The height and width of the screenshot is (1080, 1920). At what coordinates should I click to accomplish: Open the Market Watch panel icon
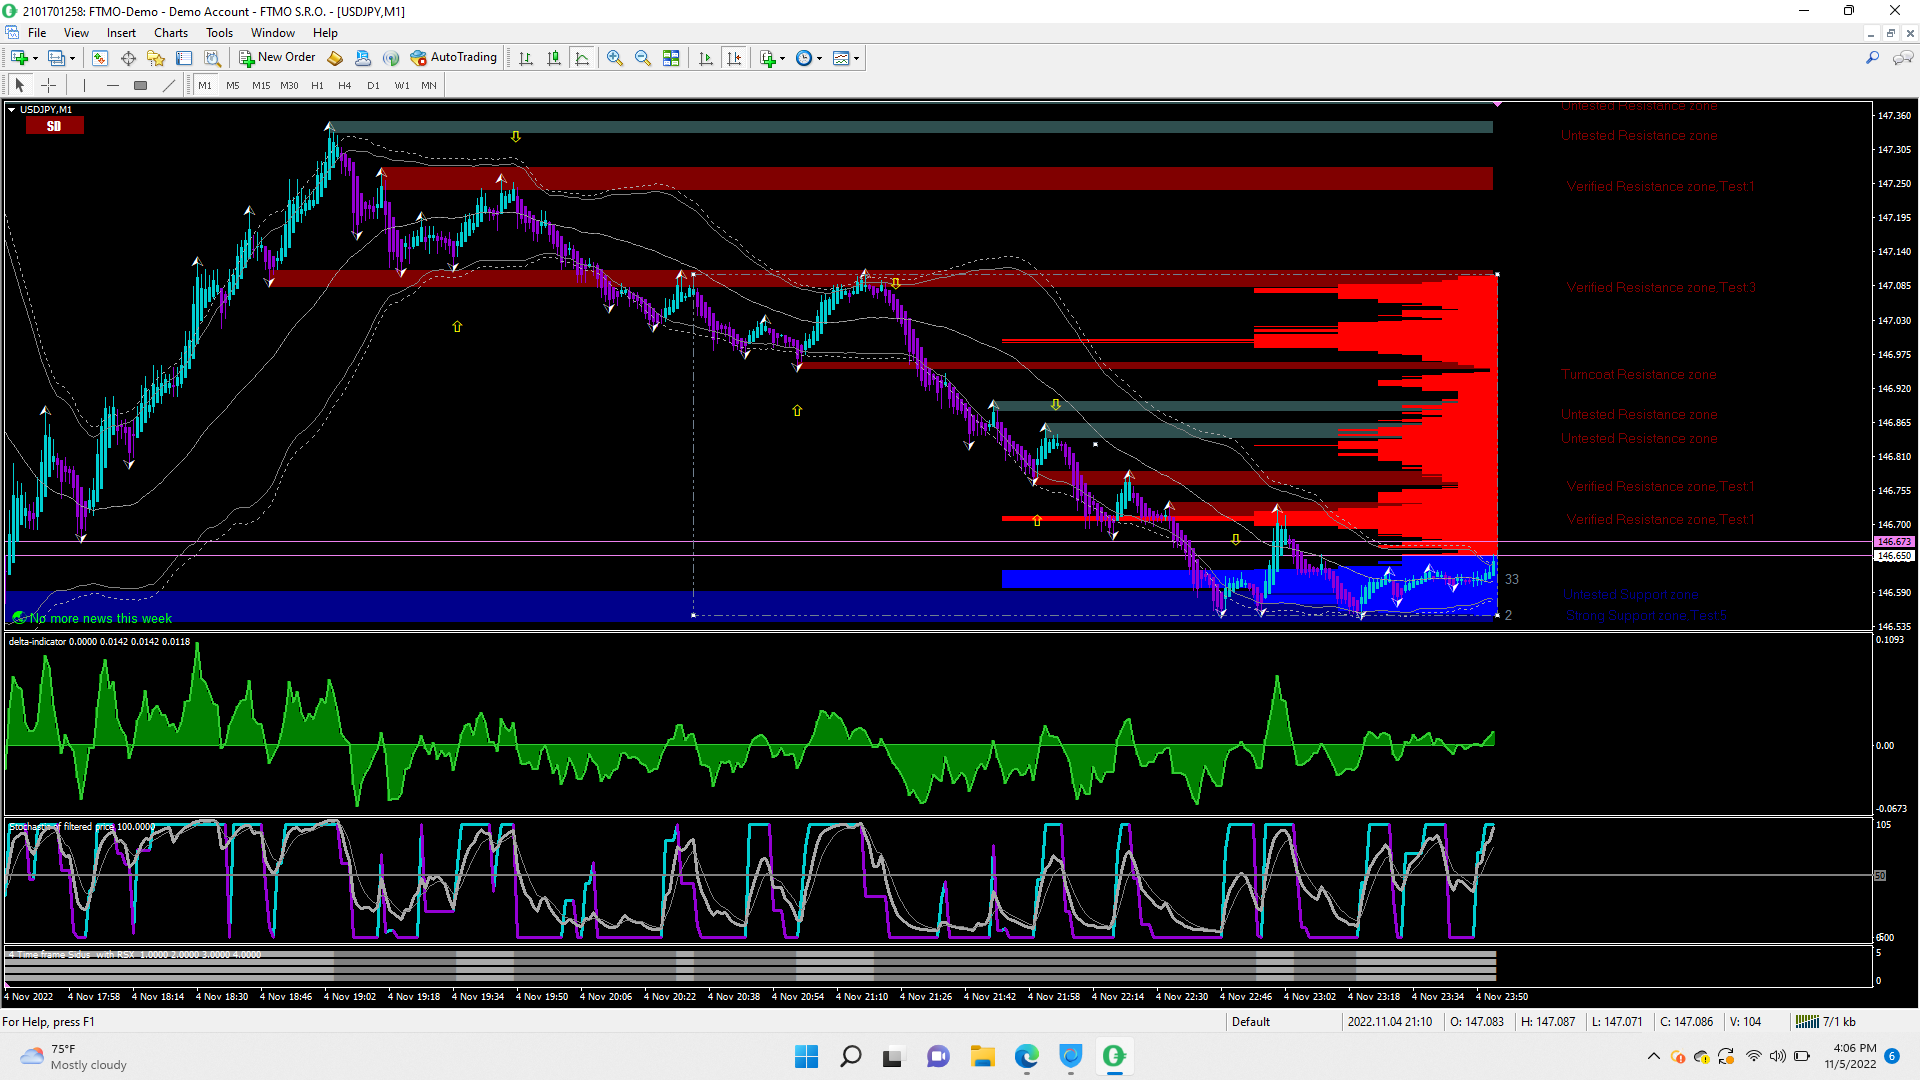coord(100,58)
